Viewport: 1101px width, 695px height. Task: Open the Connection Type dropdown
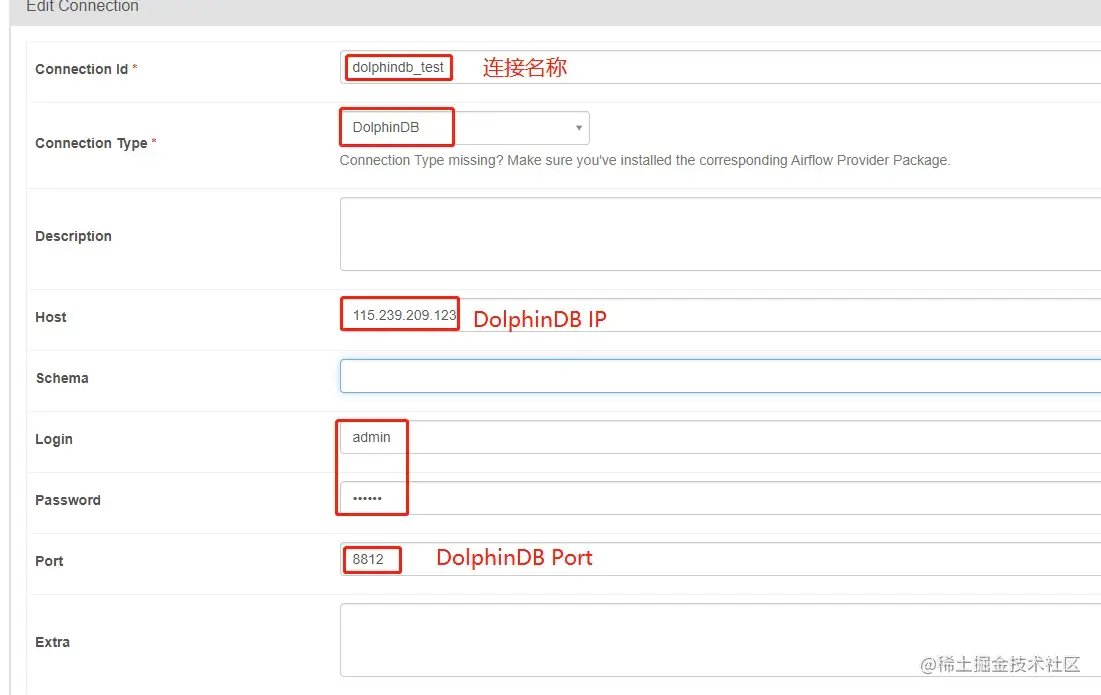465,128
